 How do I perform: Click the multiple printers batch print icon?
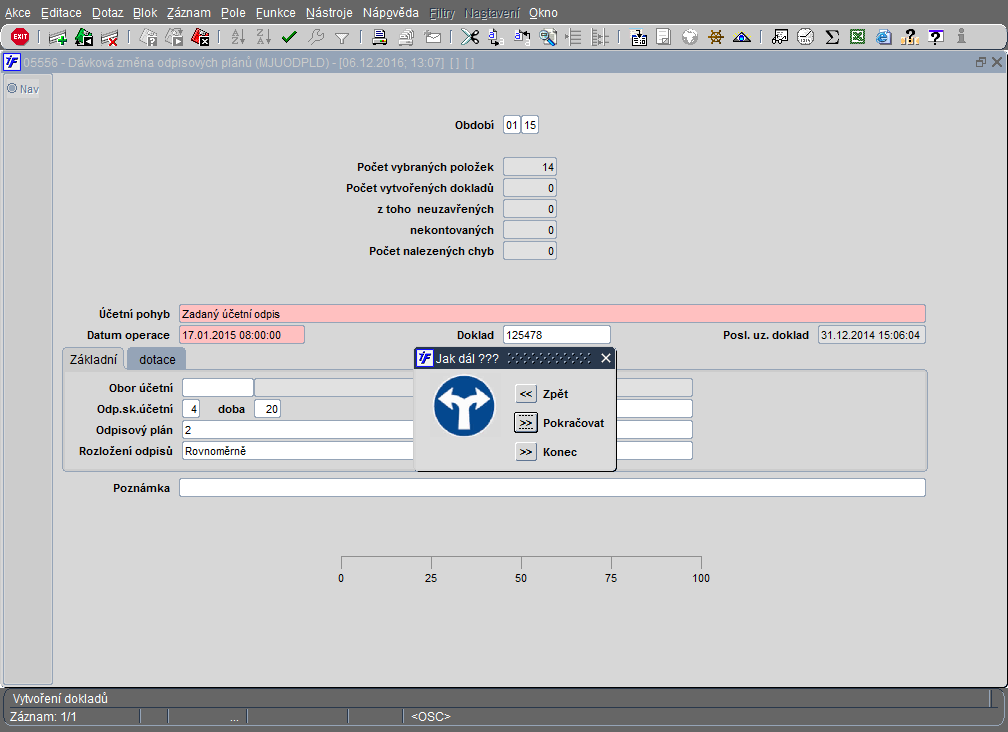[406, 37]
